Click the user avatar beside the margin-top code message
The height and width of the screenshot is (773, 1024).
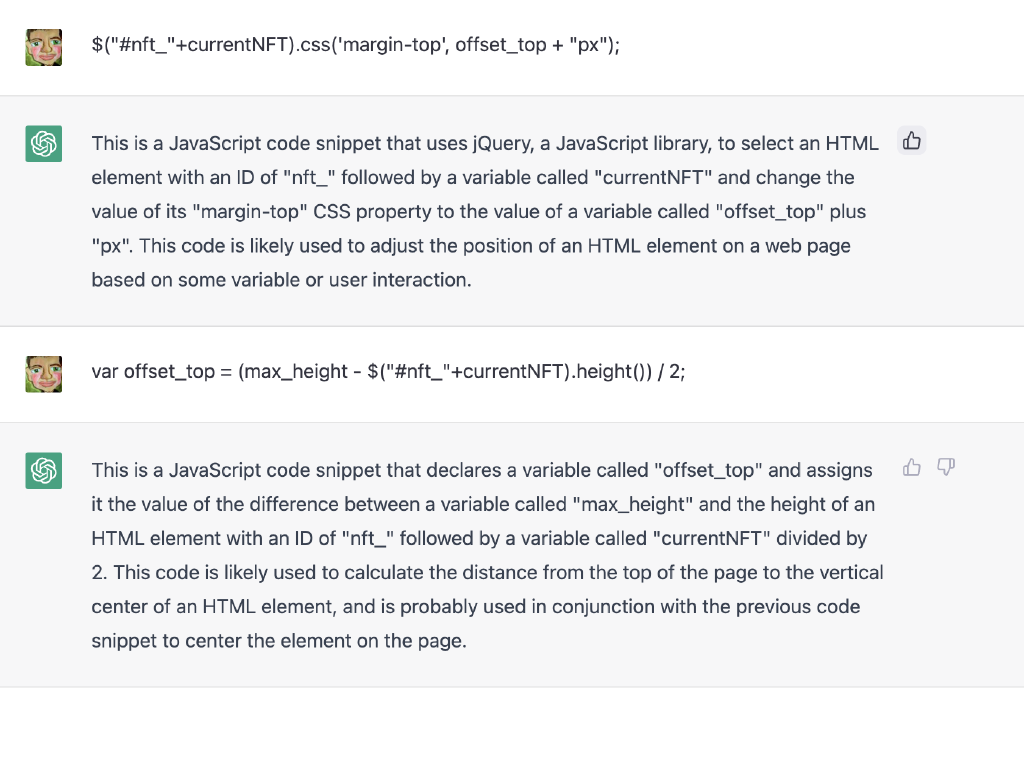[x=44, y=47]
